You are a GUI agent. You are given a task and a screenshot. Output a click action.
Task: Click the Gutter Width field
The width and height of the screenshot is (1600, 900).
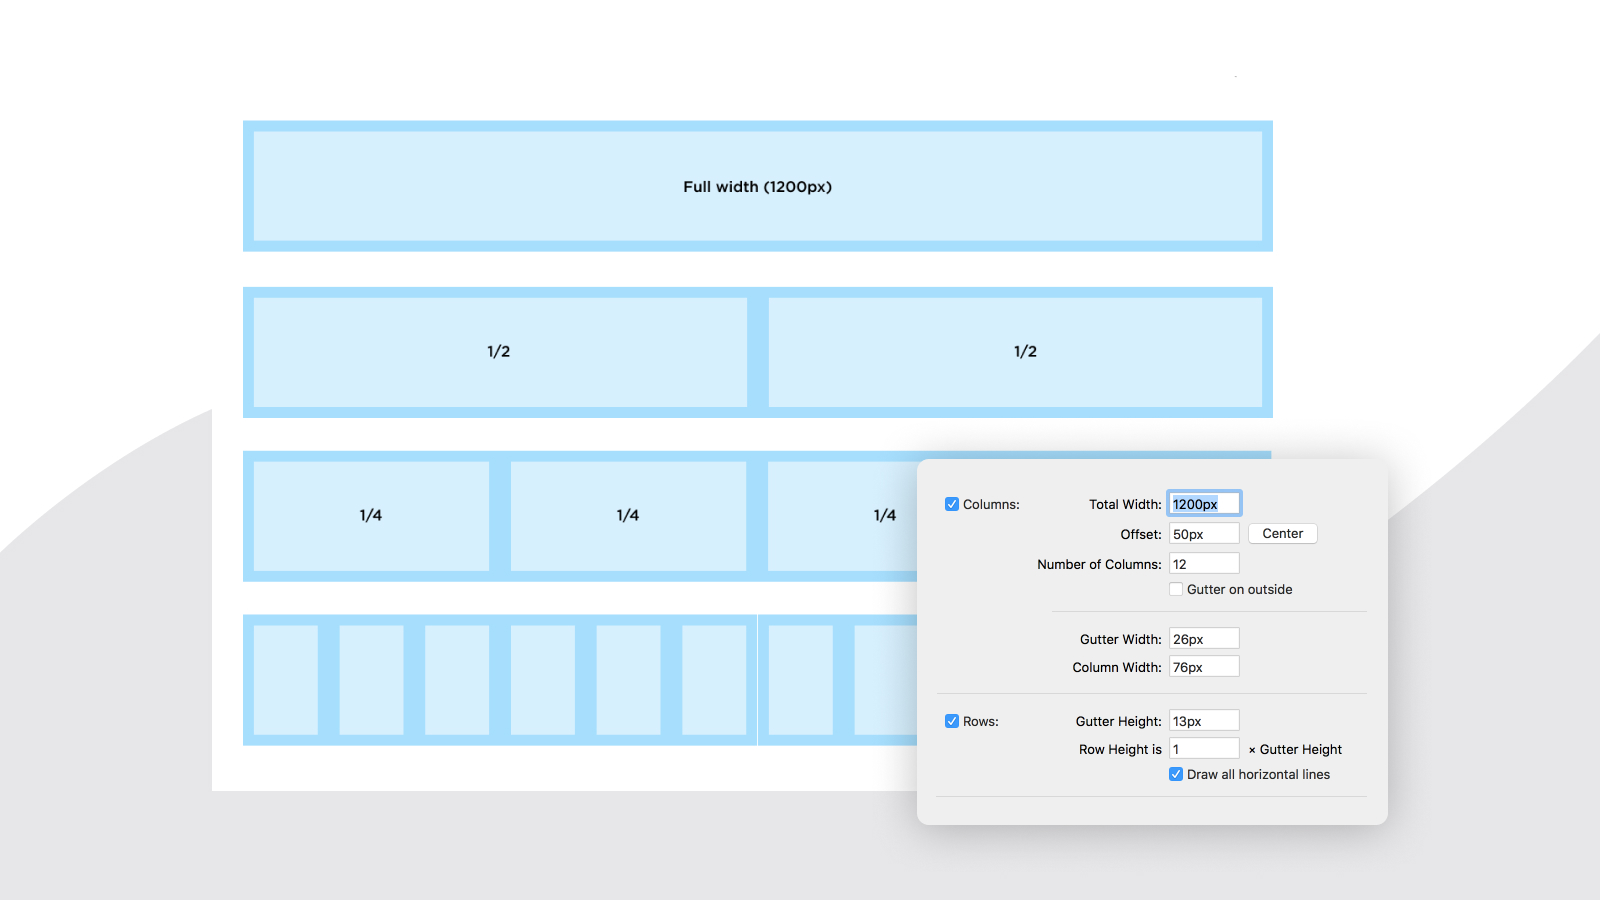click(1204, 639)
